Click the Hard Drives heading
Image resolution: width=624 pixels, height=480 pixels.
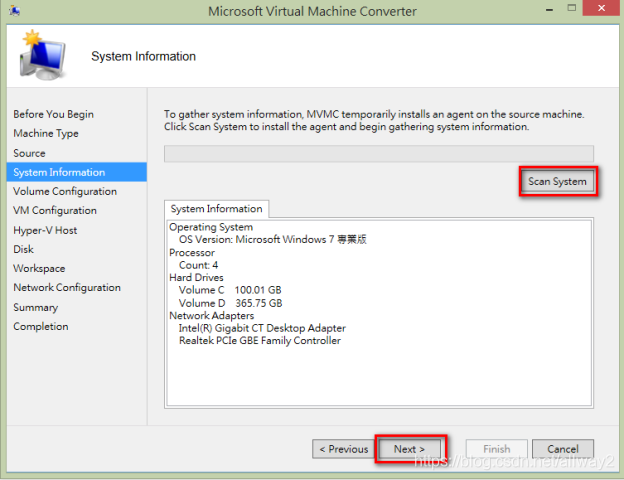(x=196, y=277)
